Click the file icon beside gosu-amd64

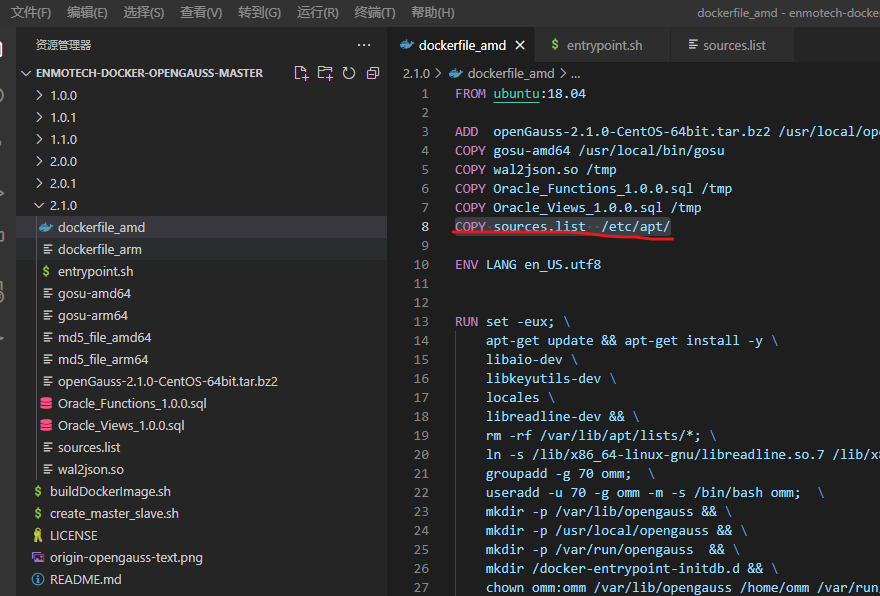coord(48,293)
